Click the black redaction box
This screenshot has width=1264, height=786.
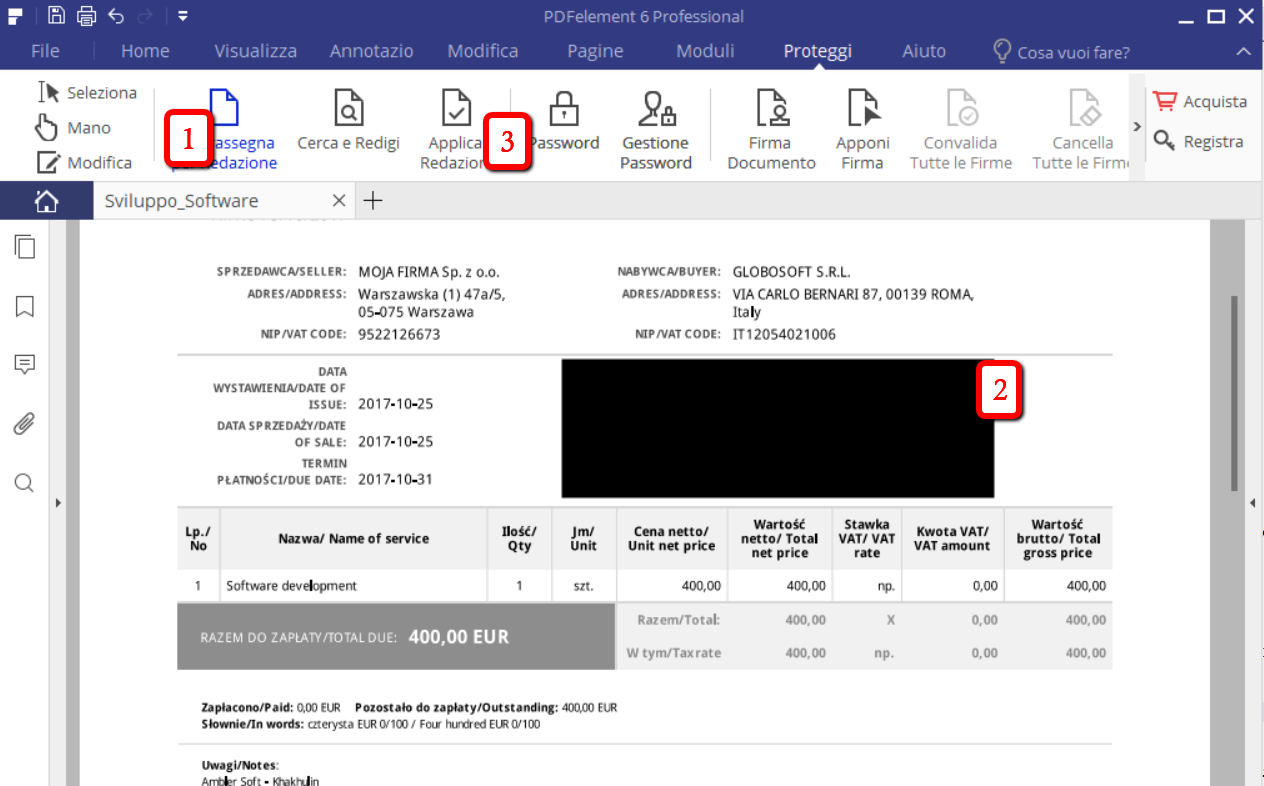pyautogui.click(x=778, y=428)
